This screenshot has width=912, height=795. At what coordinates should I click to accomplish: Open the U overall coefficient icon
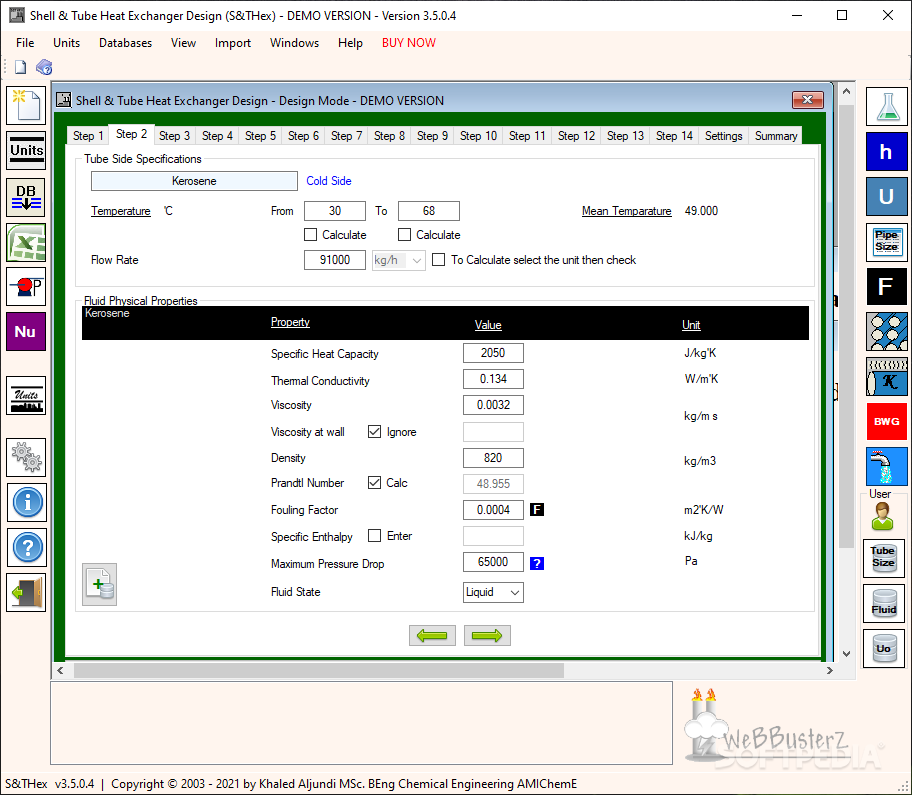(x=886, y=197)
